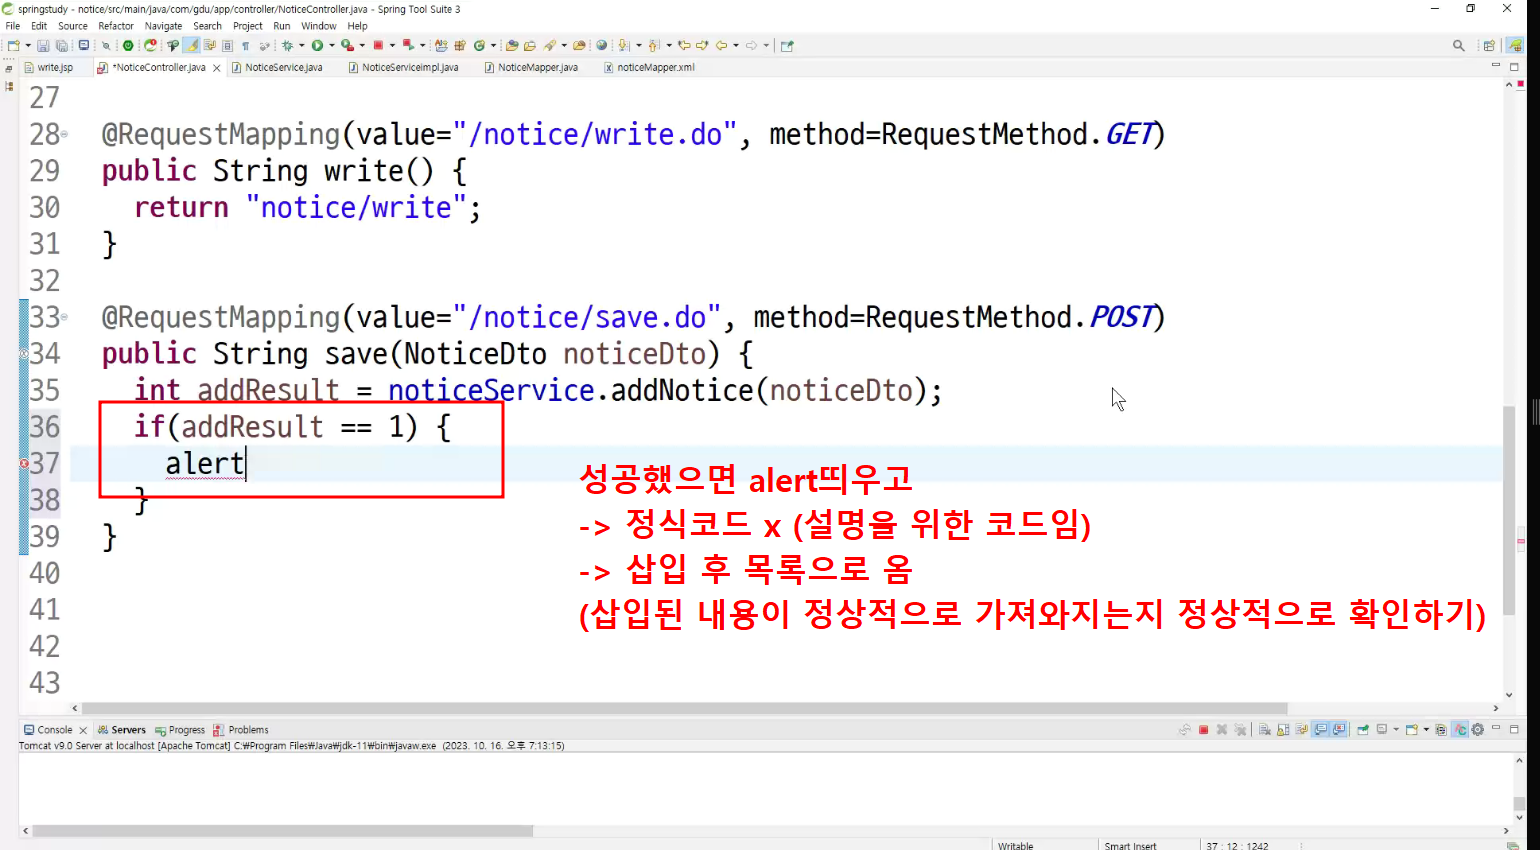
Task: Click the red Stop icon in main toolbar
Action: click(x=378, y=45)
